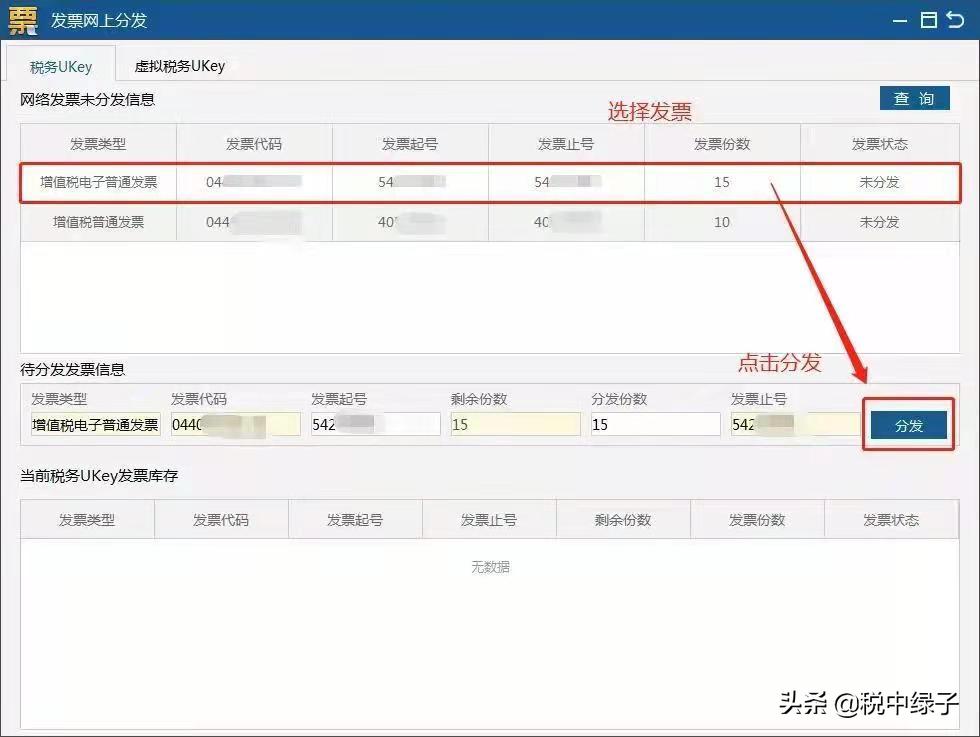Viewport: 980px width, 737px height.
Task: Click the restore window icon in title bar
Action: (x=931, y=18)
